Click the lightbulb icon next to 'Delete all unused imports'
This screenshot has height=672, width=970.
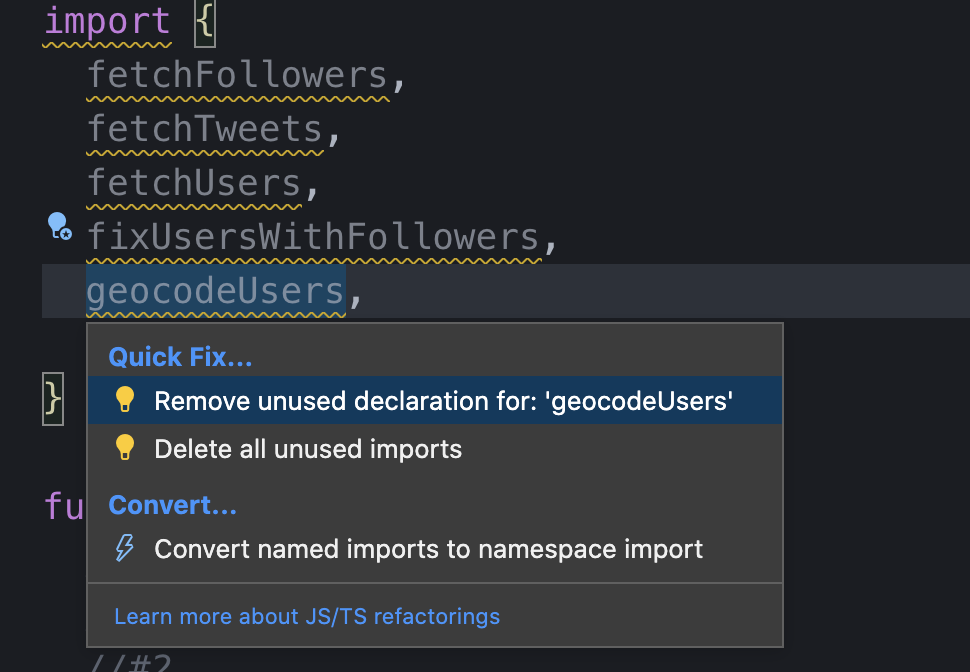click(x=124, y=448)
